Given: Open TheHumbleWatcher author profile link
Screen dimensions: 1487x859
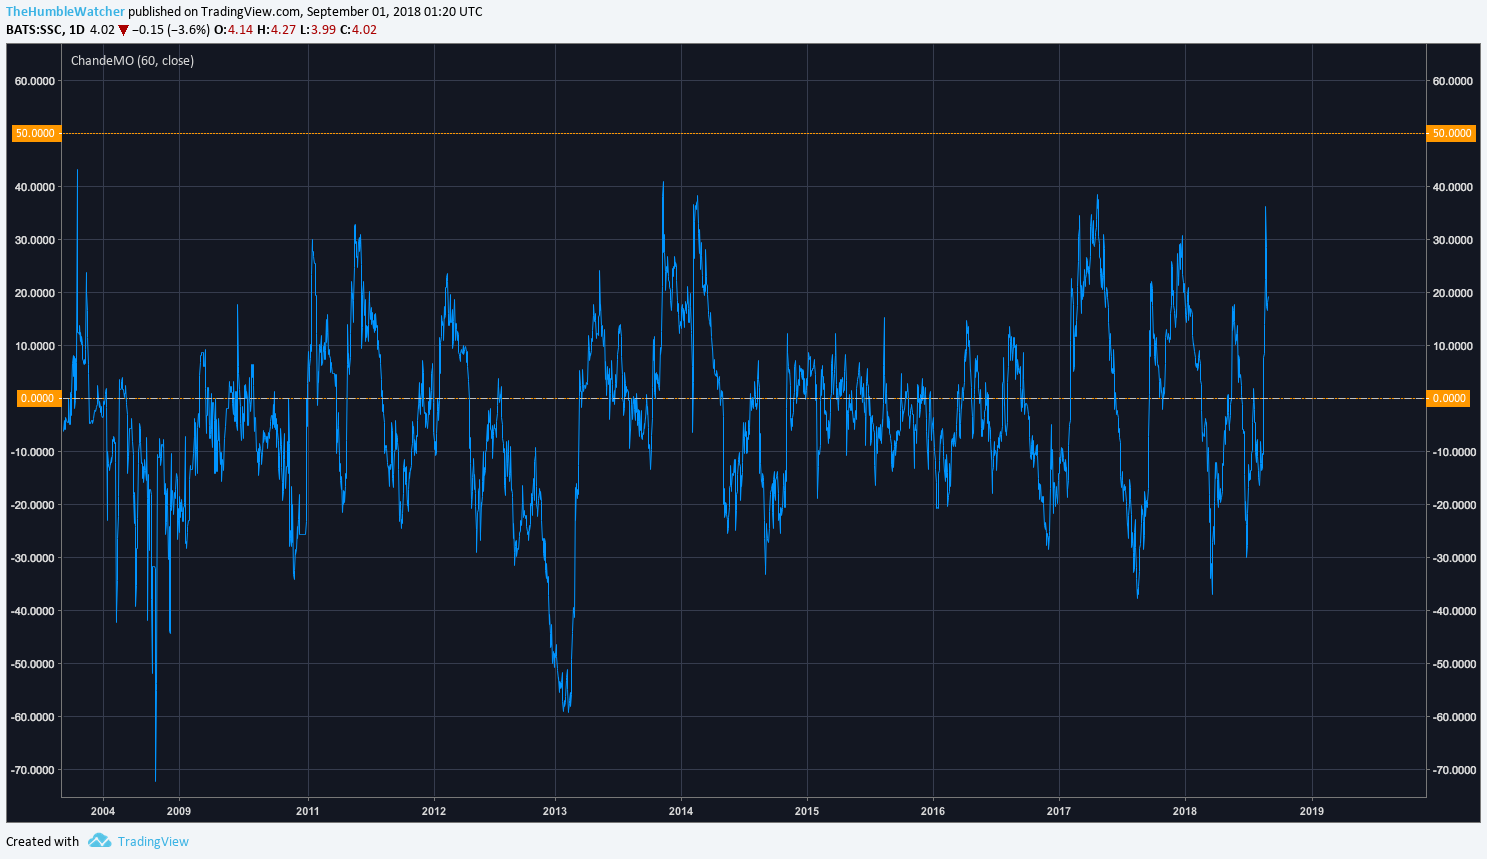Looking at the screenshot, I should pos(66,12).
